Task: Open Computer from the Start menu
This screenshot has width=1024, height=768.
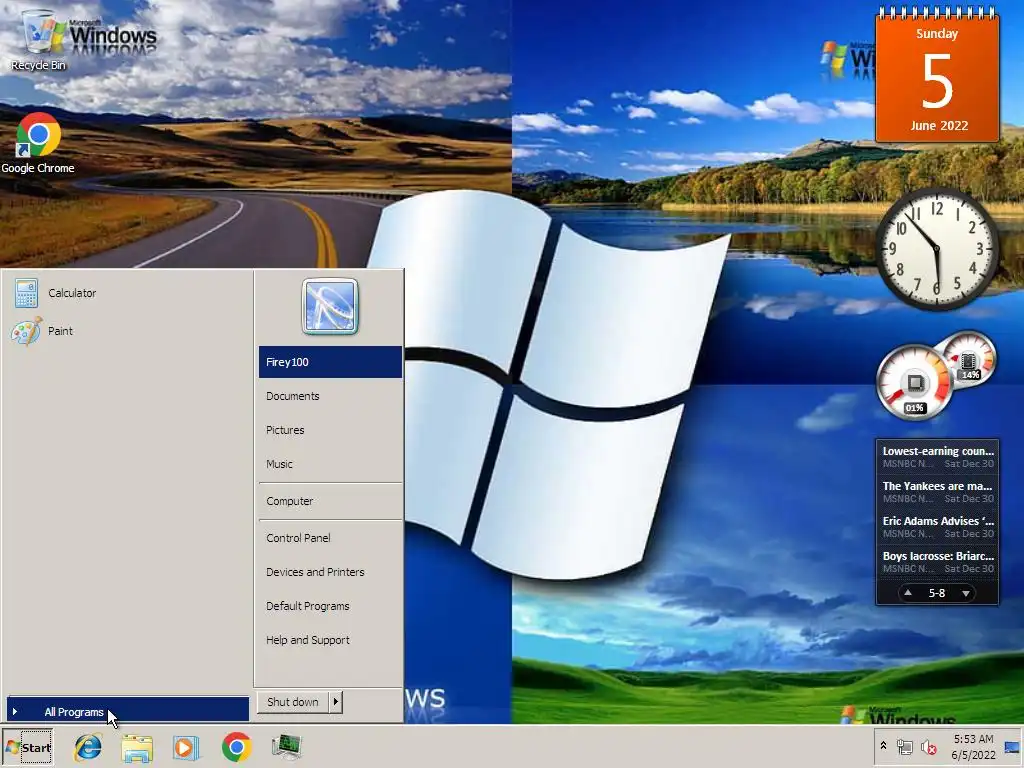Action: 330,501
